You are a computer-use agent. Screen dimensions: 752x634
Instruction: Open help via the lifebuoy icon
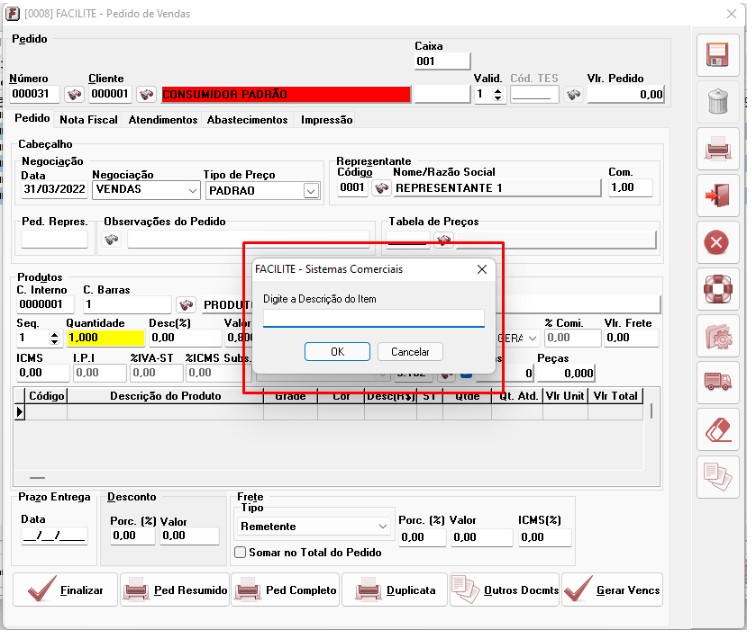coord(717,289)
